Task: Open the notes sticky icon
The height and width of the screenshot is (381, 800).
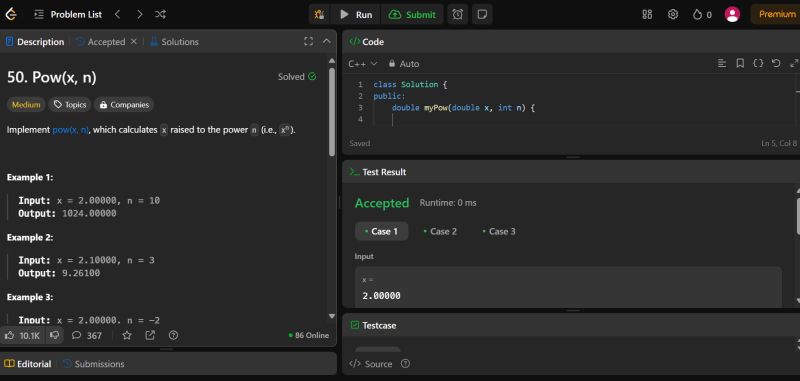Action: pos(482,15)
